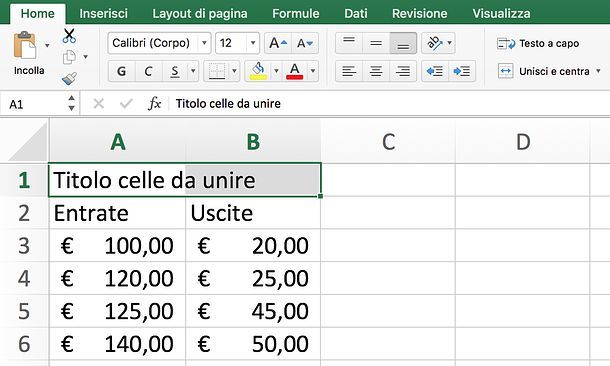The height and width of the screenshot is (366, 610).
Task: Align text left
Action: pyautogui.click(x=349, y=71)
